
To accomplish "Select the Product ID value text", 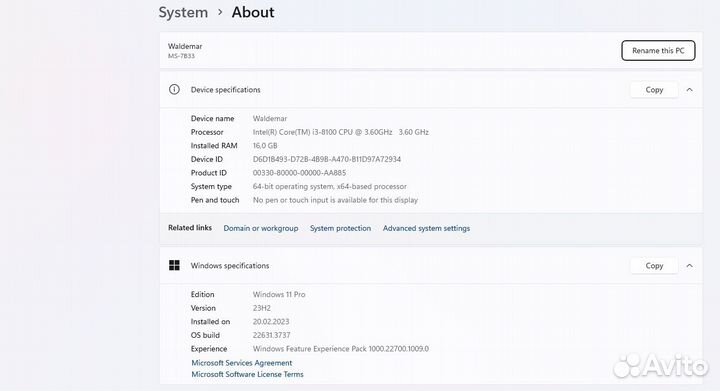I will point(299,173).
